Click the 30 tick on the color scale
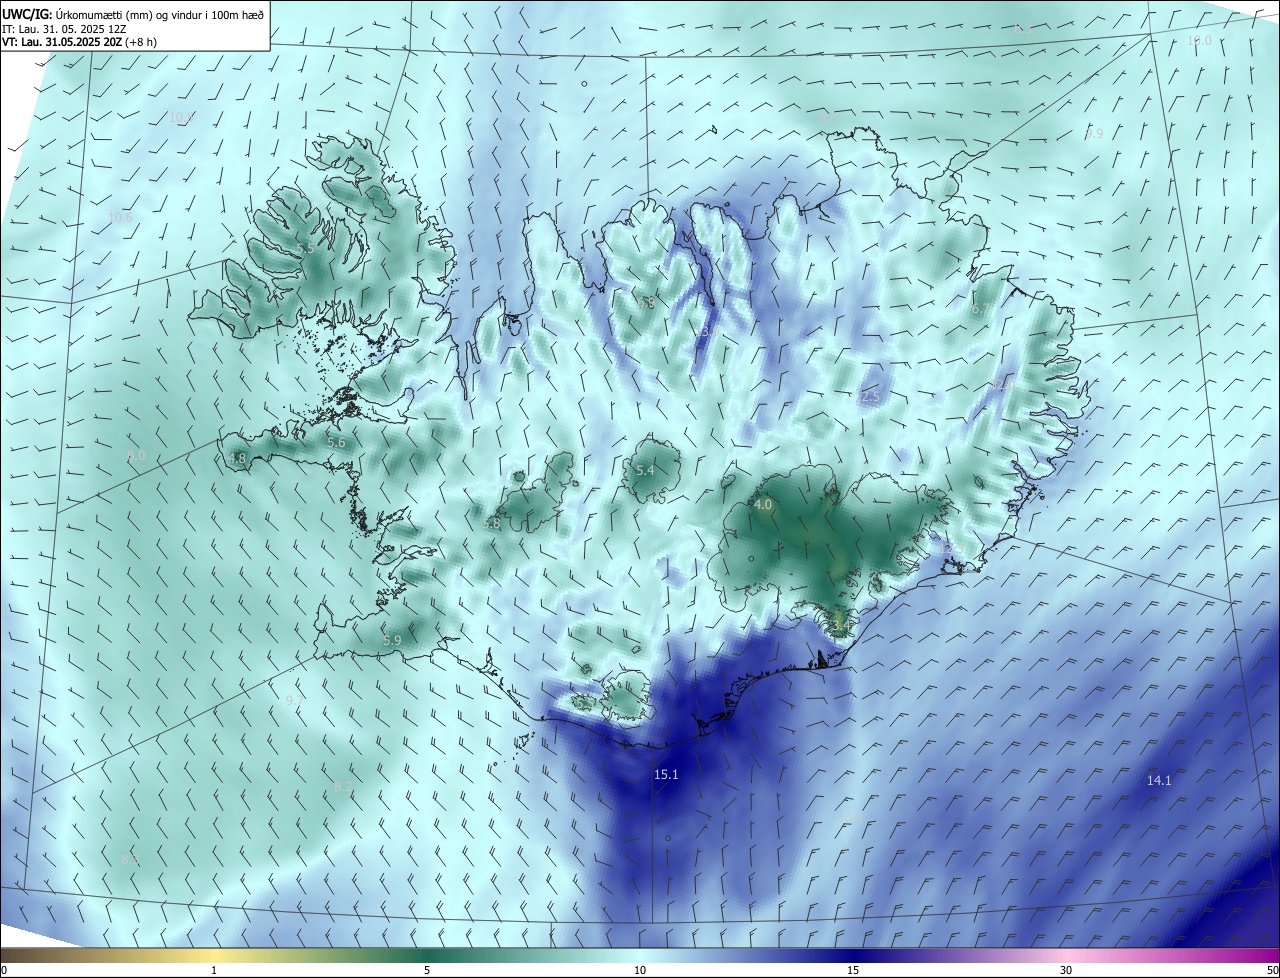The image size is (1280, 978). point(1066,970)
